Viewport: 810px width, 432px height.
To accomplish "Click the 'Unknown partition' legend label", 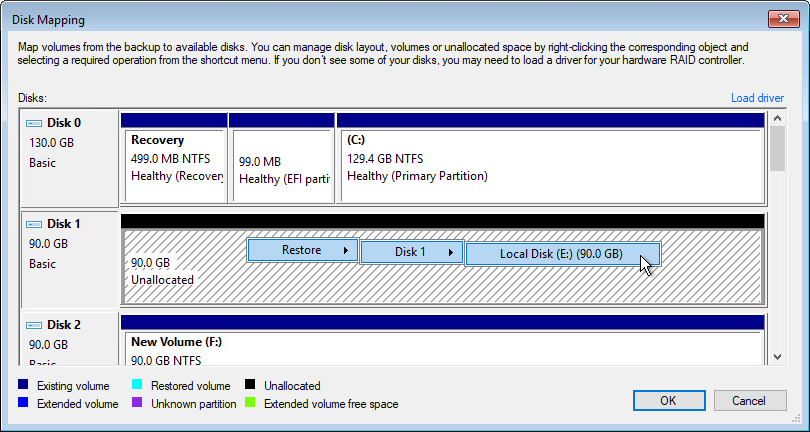I will point(194,404).
